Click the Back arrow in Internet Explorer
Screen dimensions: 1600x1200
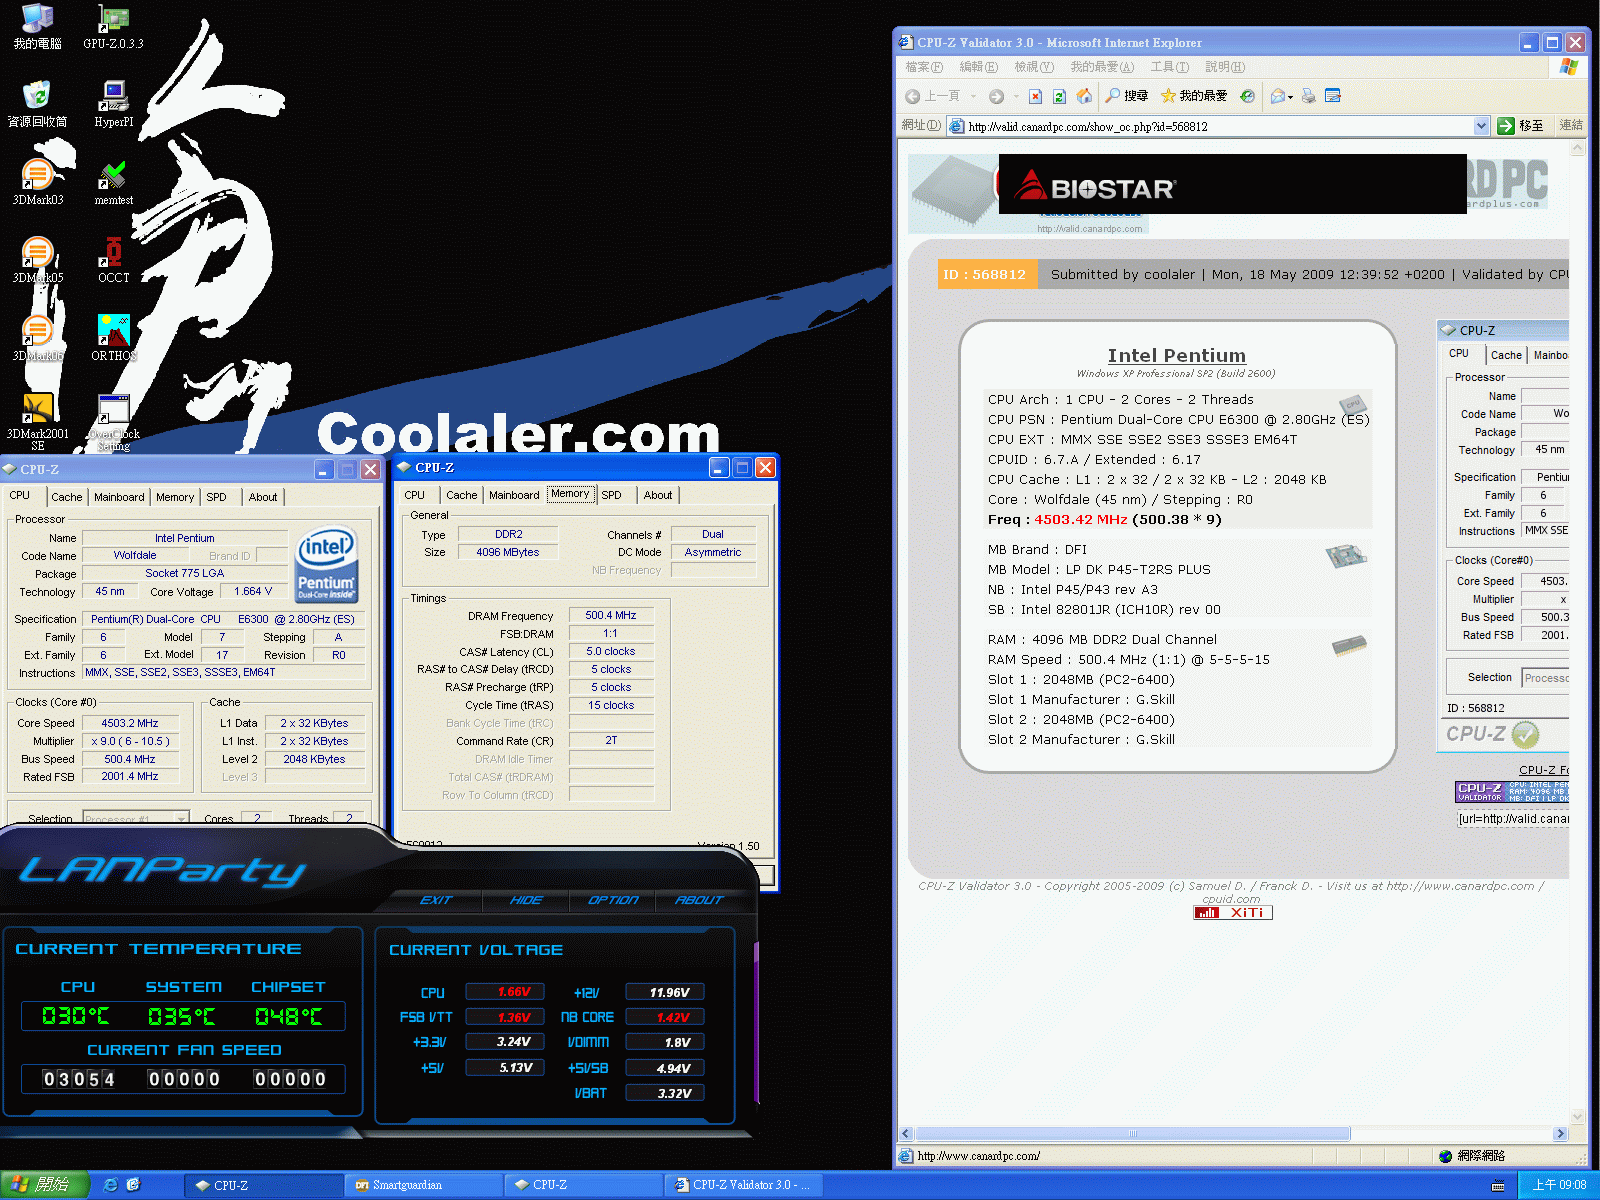click(x=913, y=96)
